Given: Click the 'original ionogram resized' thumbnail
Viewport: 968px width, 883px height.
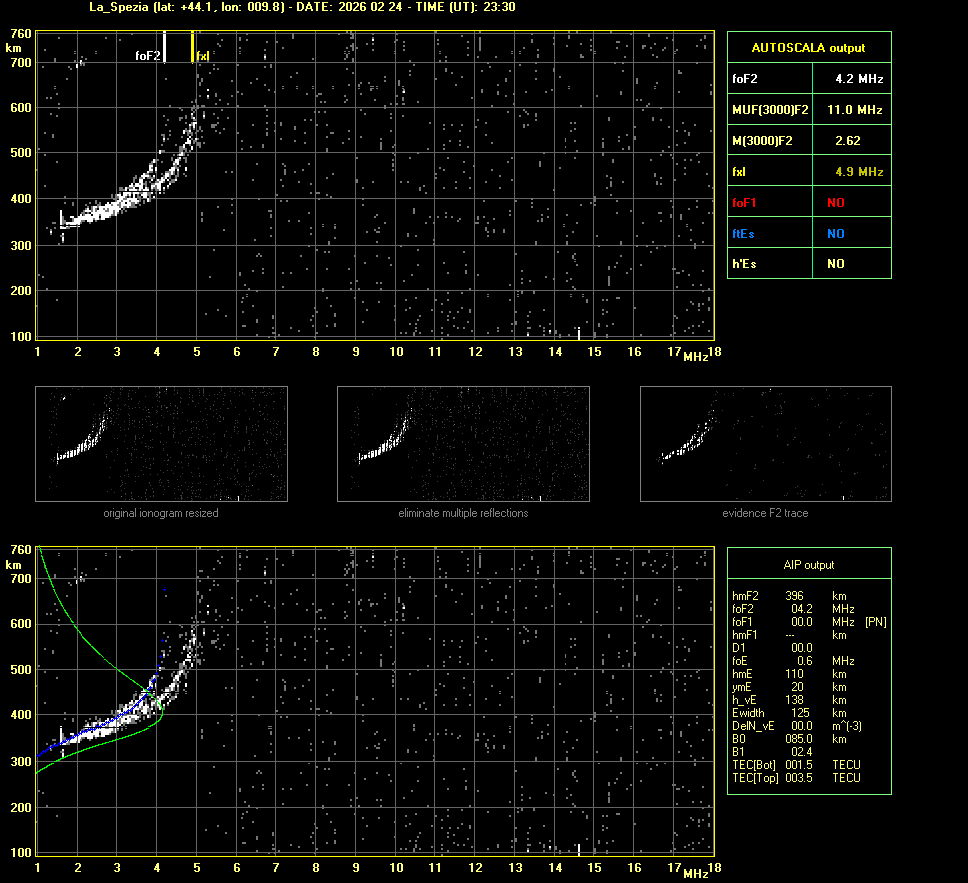Looking at the screenshot, I should click(x=161, y=444).
